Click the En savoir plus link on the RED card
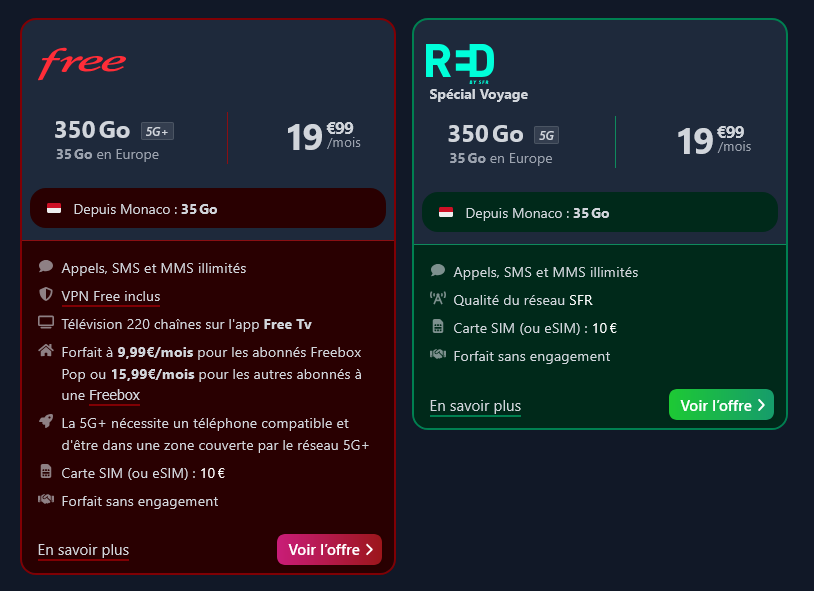Image resolution: width=814 pixels, height=591 pixels. point(475,406)
